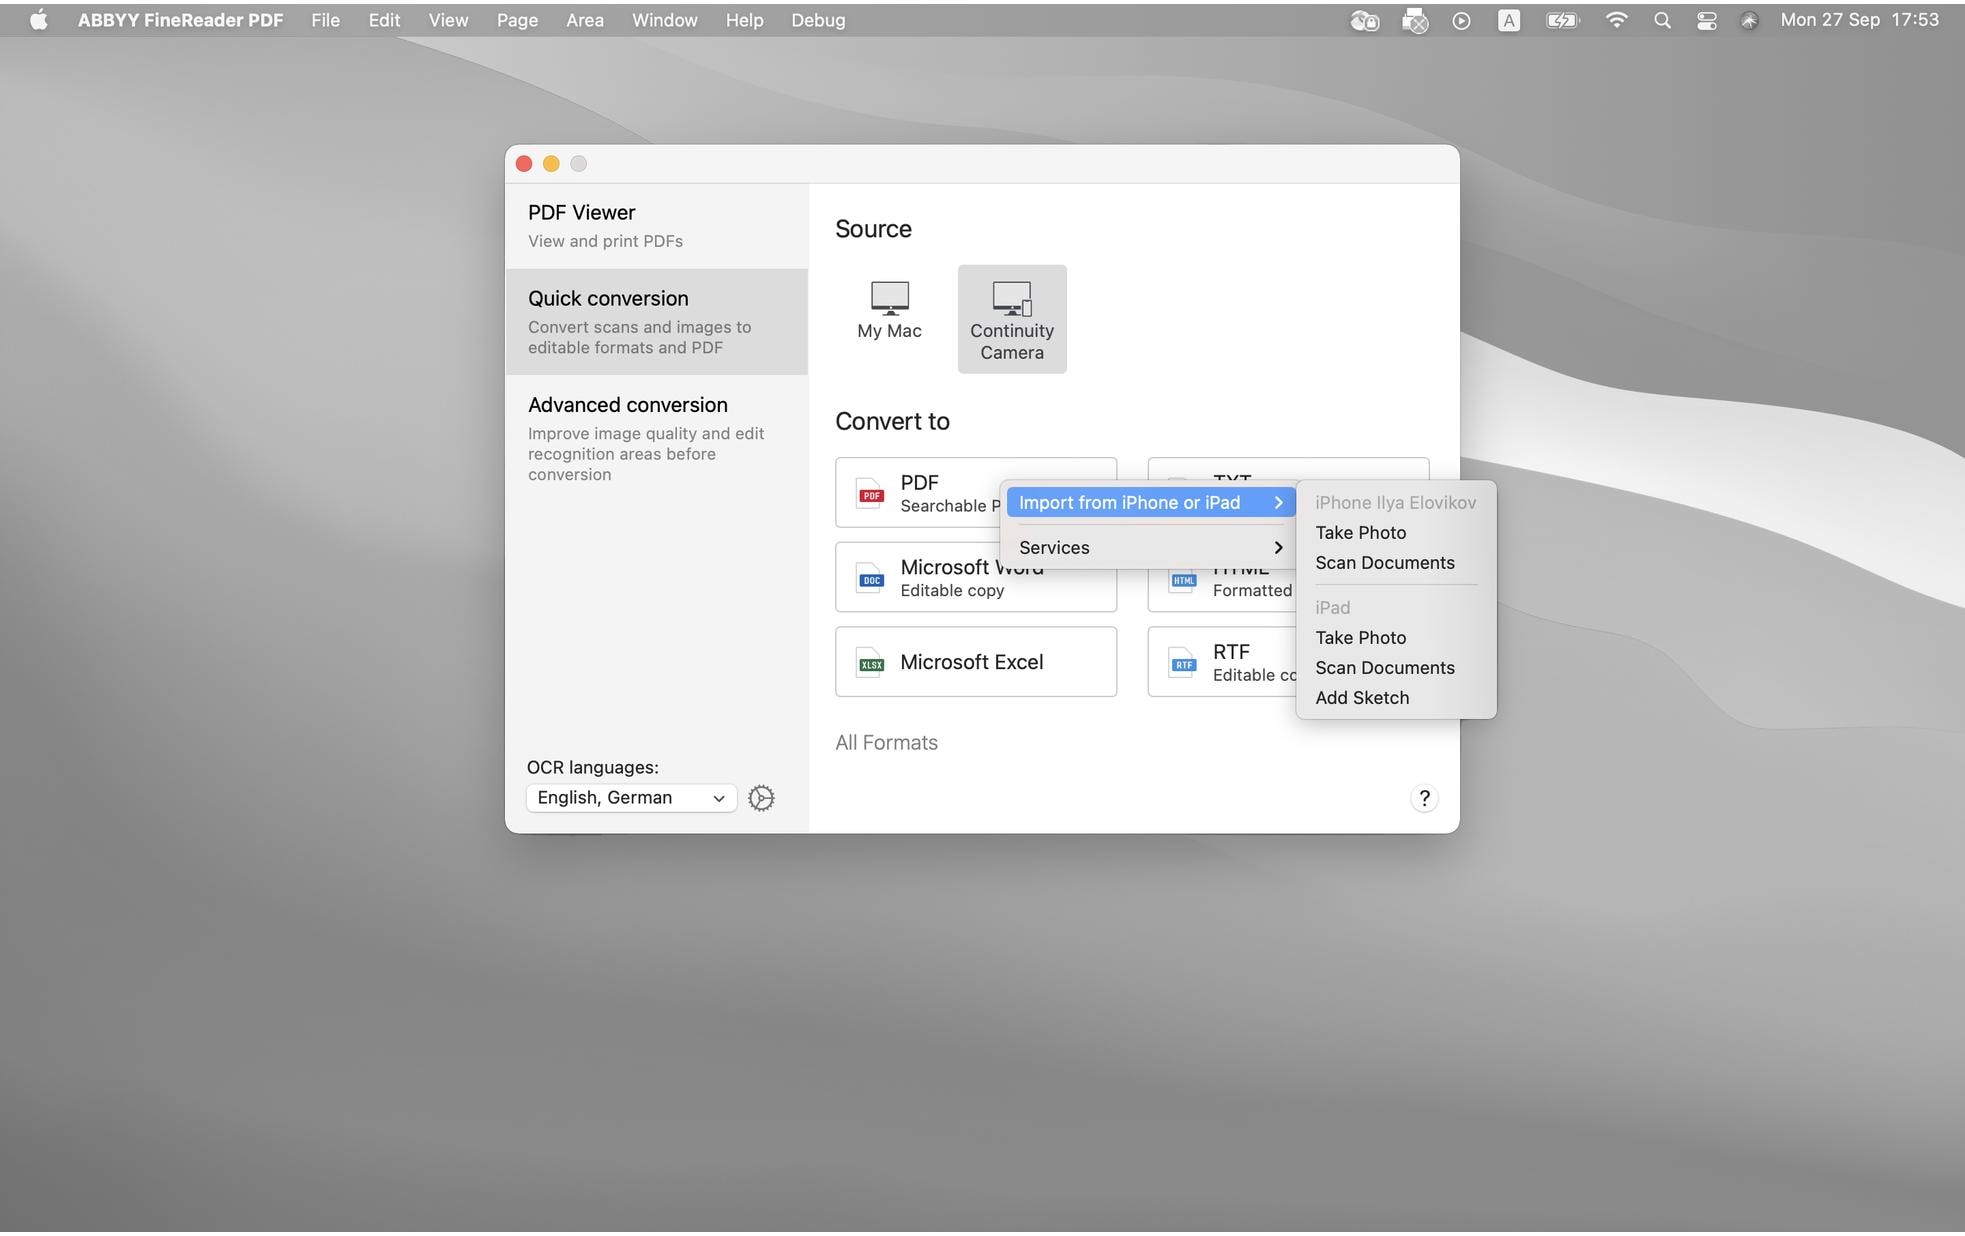
Task: Click the help question mark button
Action: point(1422,797)
